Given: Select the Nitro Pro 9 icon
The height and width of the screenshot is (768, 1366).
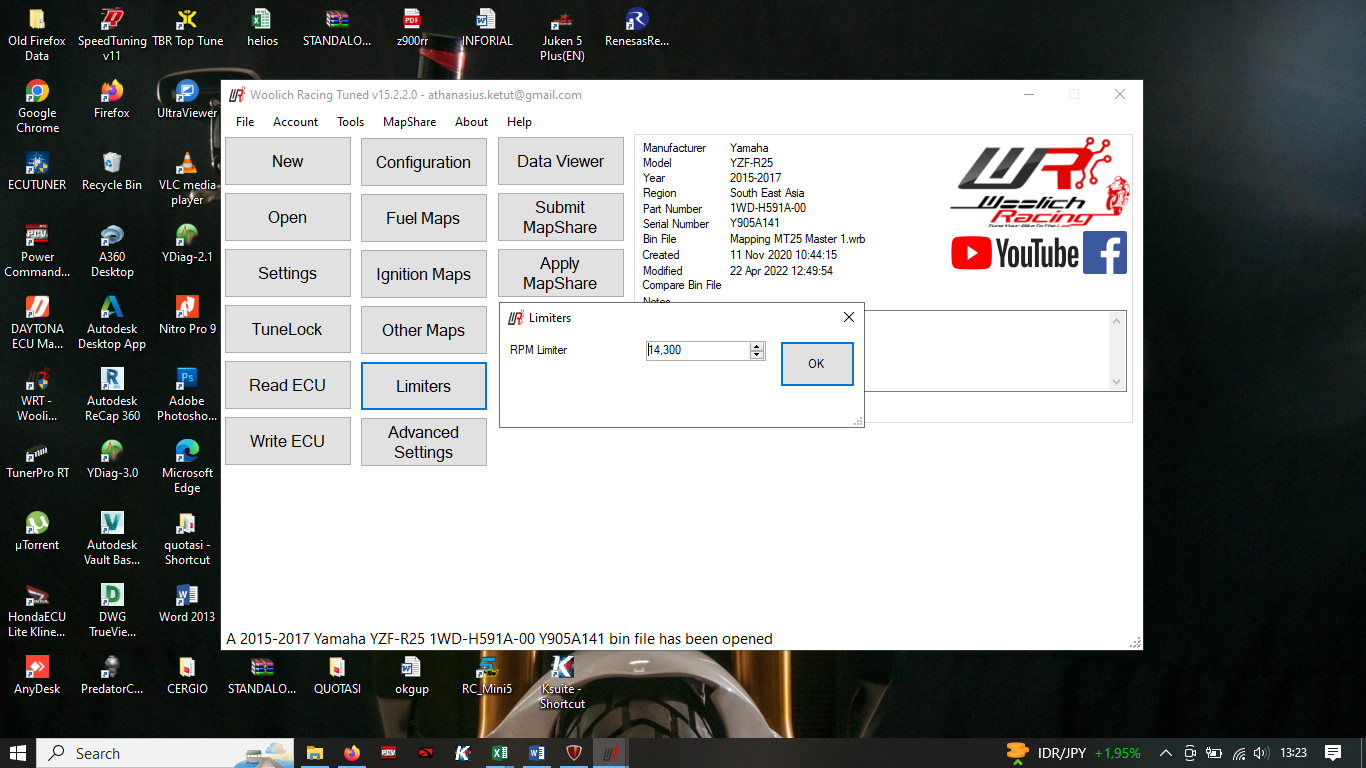Looking at the screenshot, I should (187, 314).
